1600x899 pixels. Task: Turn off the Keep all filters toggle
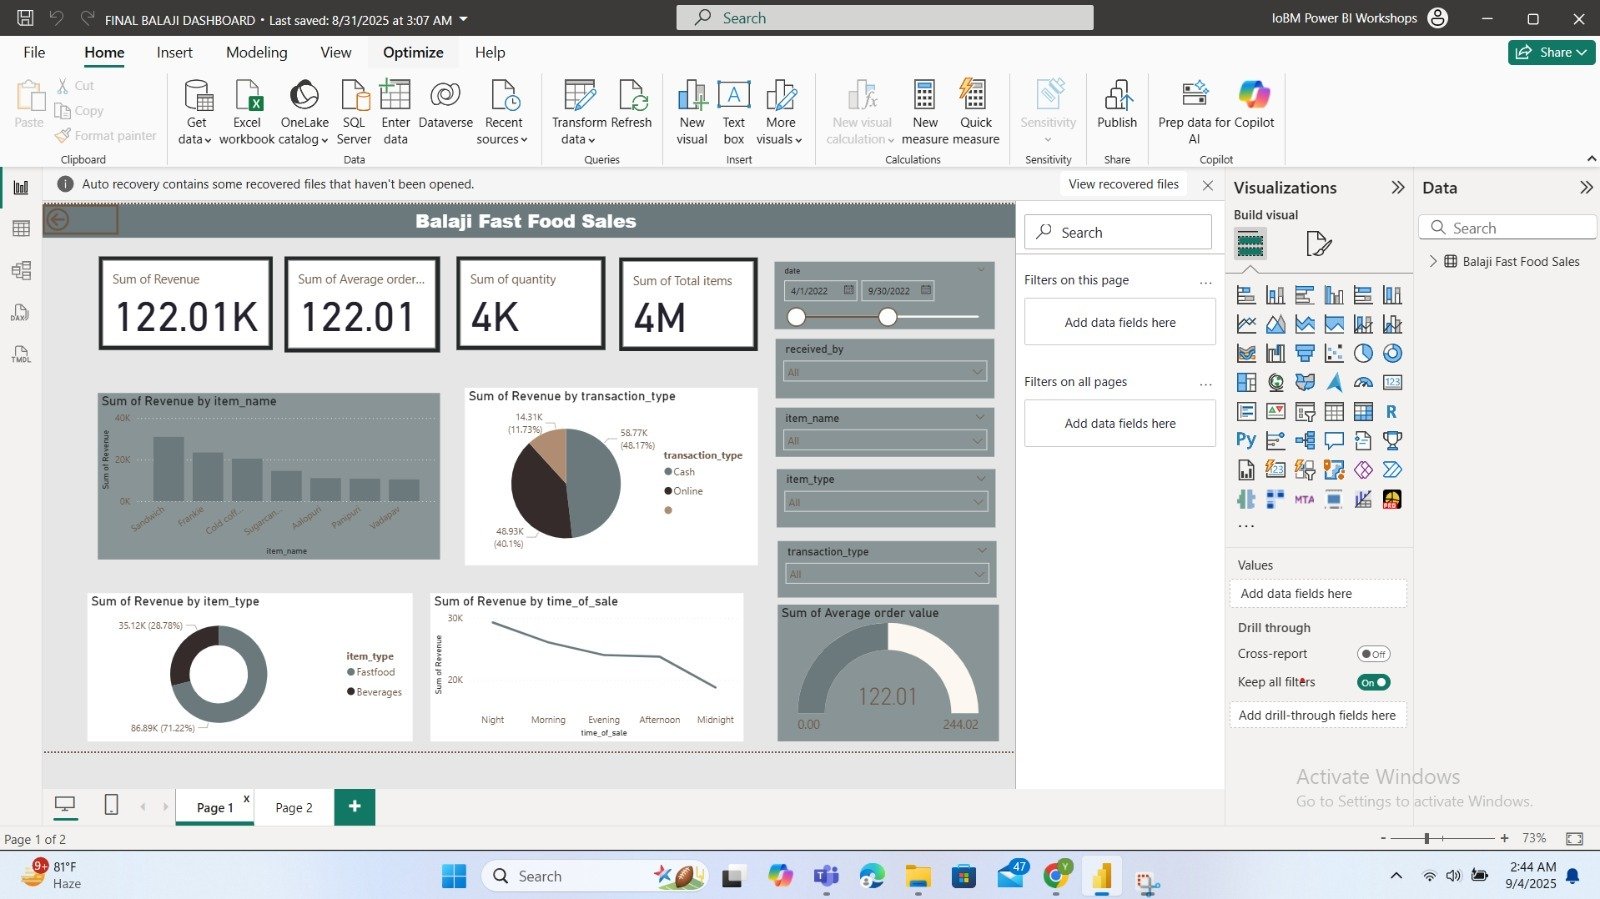click(x=1373, y=682)
